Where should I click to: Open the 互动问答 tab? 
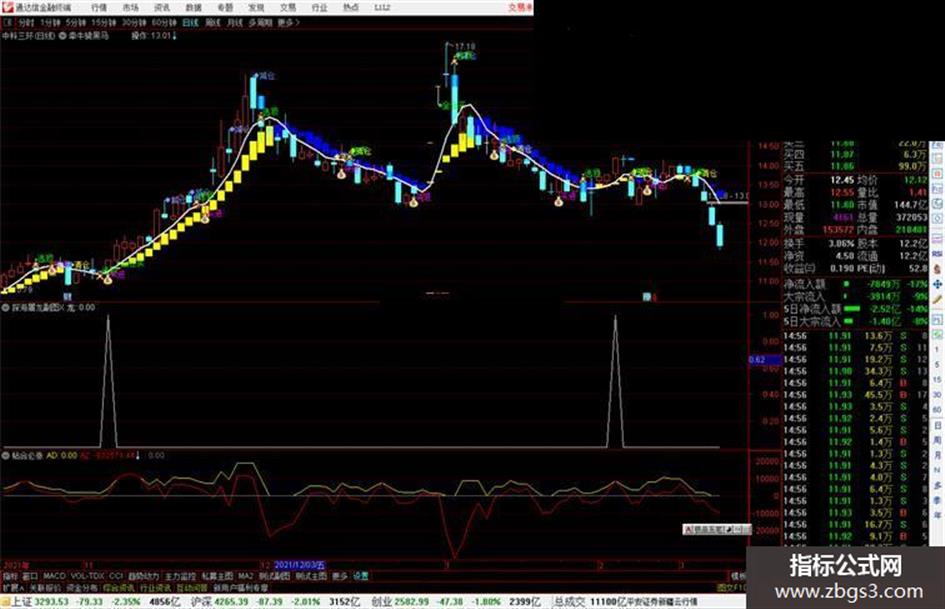coord(192,587)
